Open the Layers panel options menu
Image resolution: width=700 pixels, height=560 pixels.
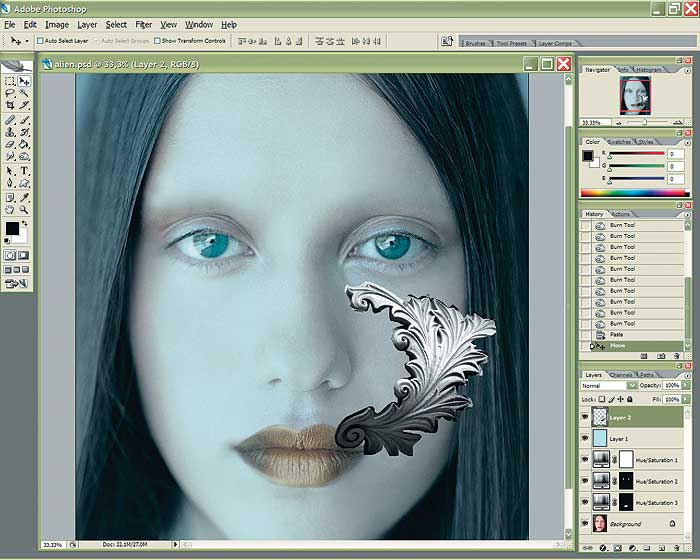(x=688, y=375)
